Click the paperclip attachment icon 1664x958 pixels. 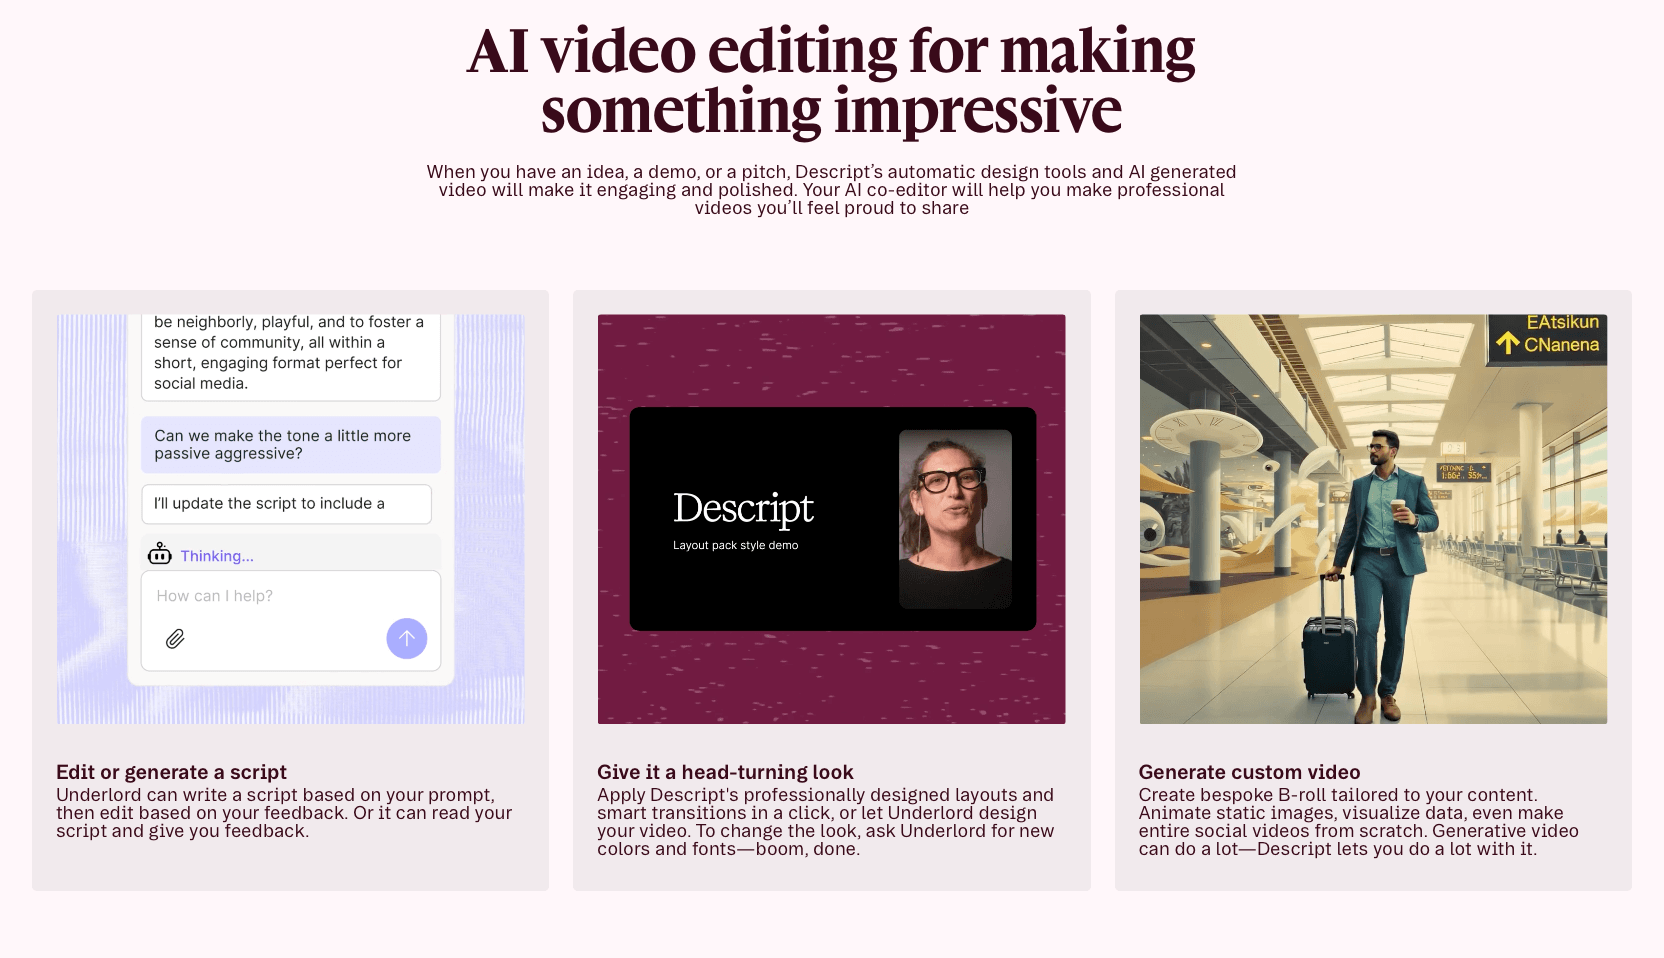(x=176, y=638)
